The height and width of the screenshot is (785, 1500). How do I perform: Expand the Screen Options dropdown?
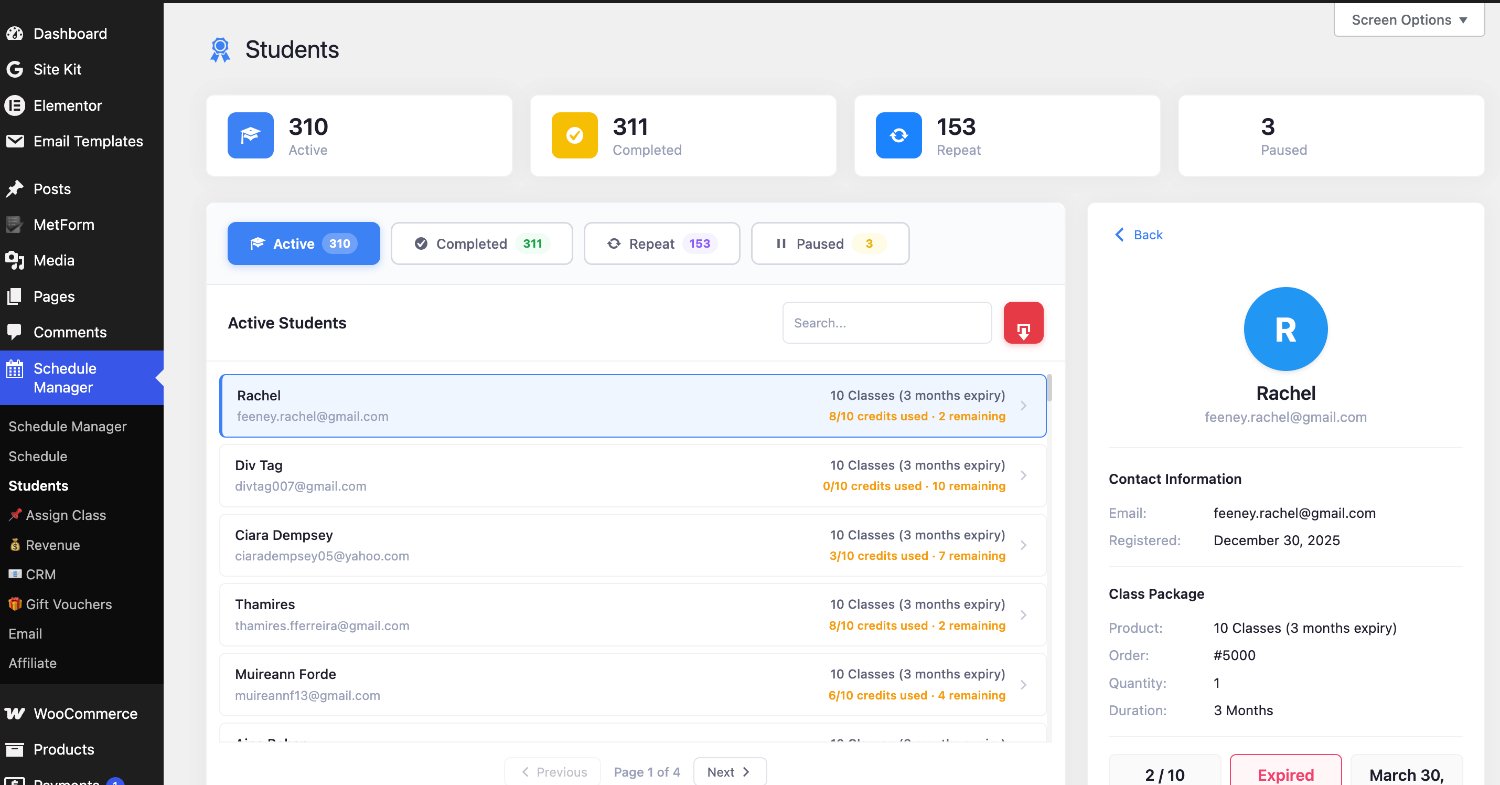coord(1409,20)
